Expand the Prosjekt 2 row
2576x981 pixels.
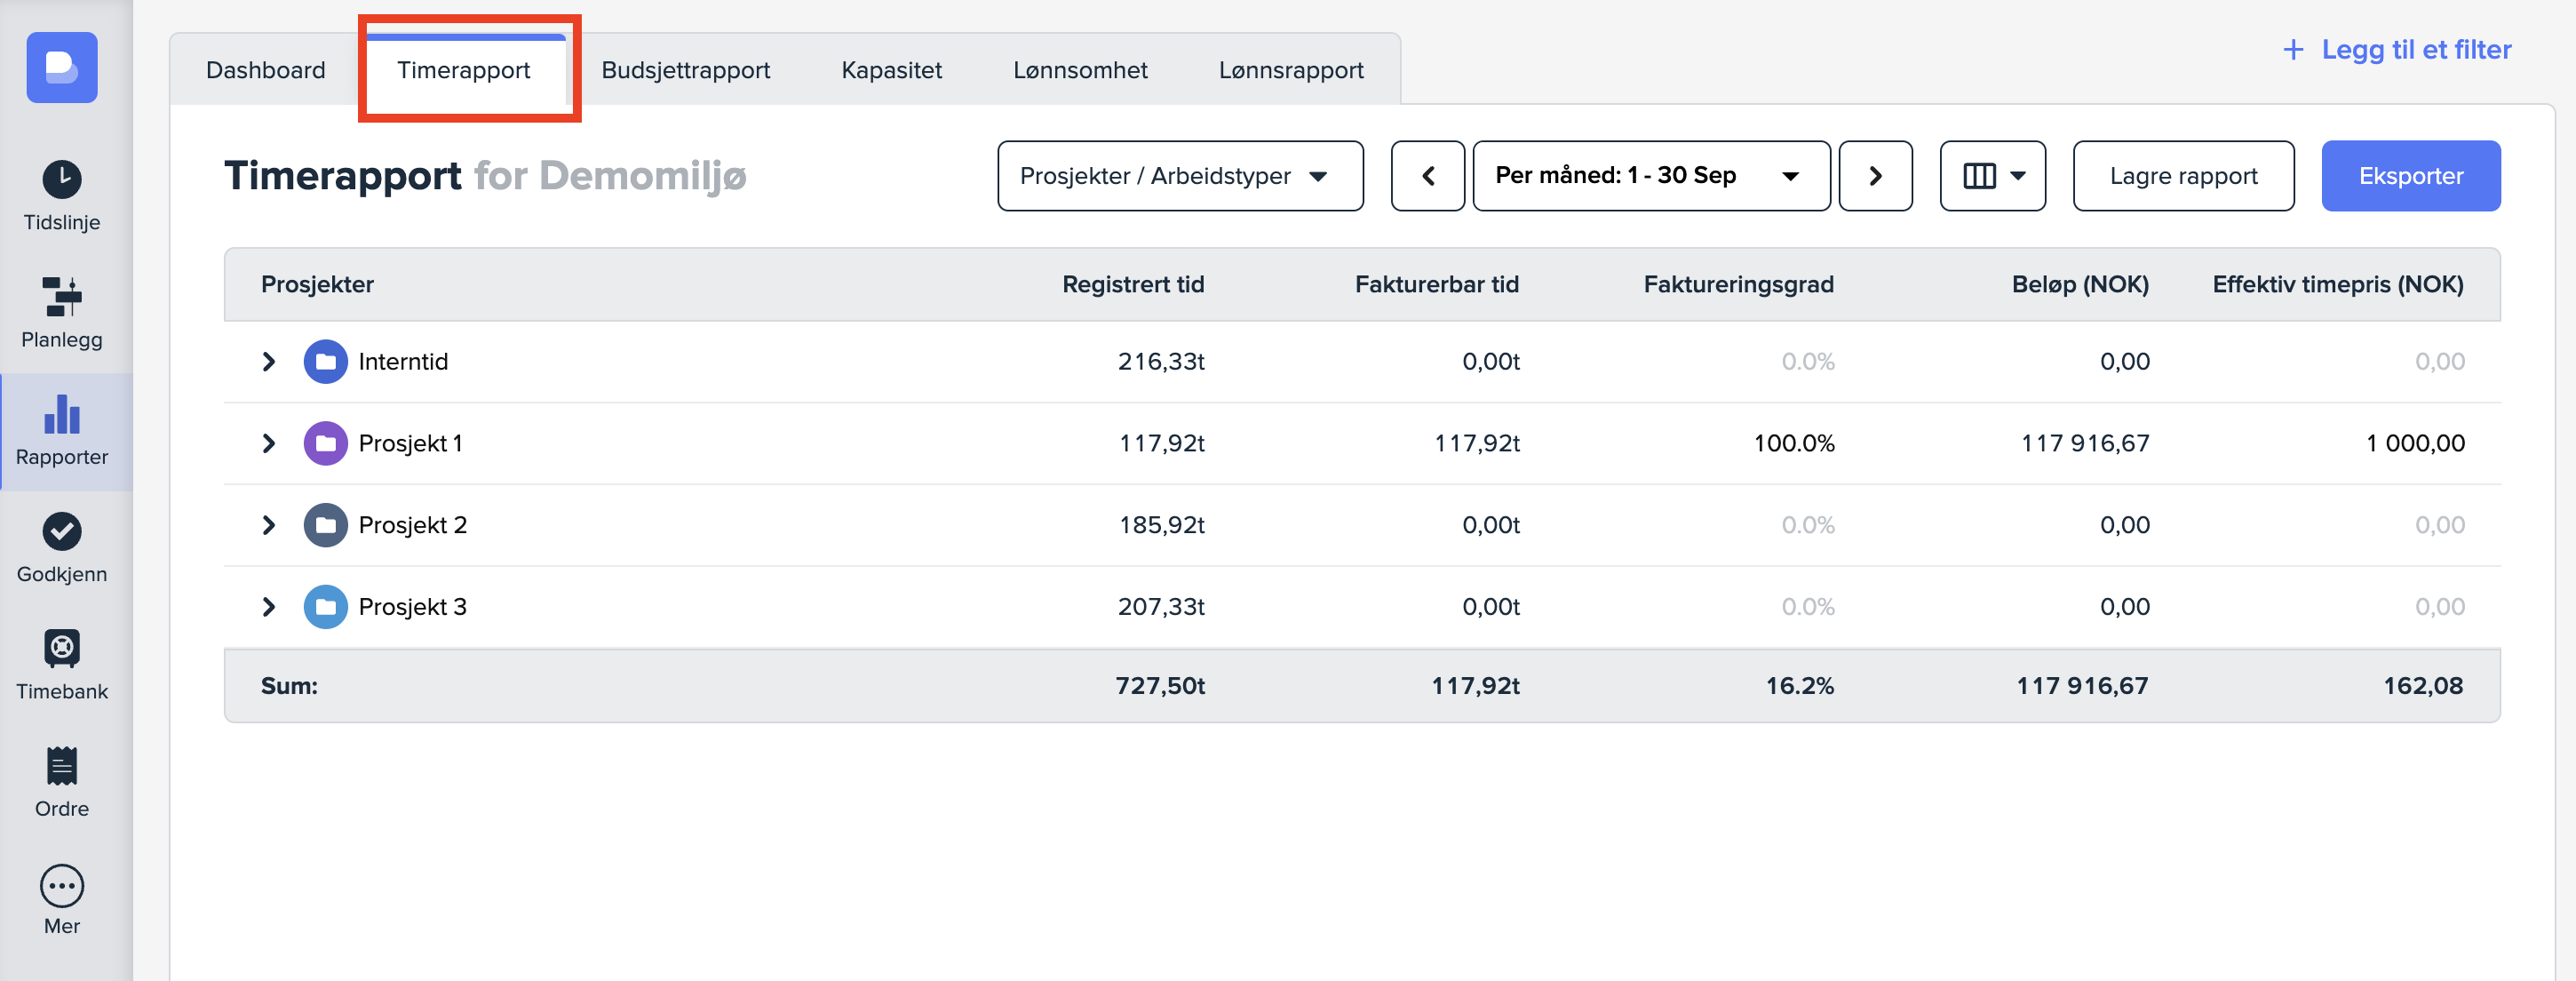pyautogui.click(x=268, y=525)
